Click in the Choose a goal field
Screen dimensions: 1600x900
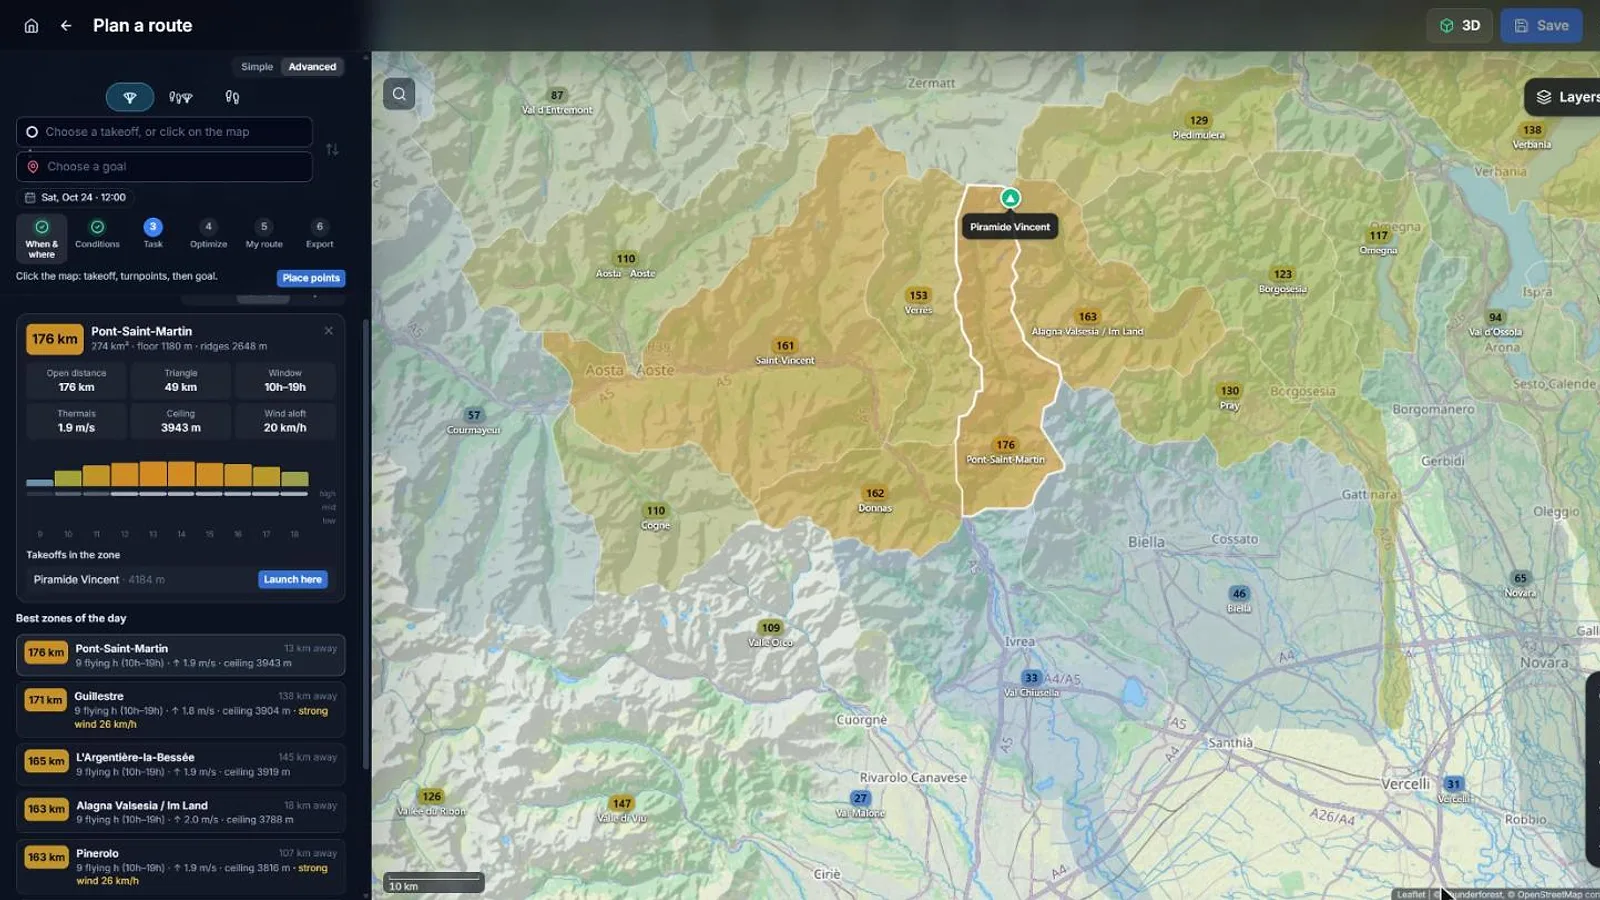(165, 167)
